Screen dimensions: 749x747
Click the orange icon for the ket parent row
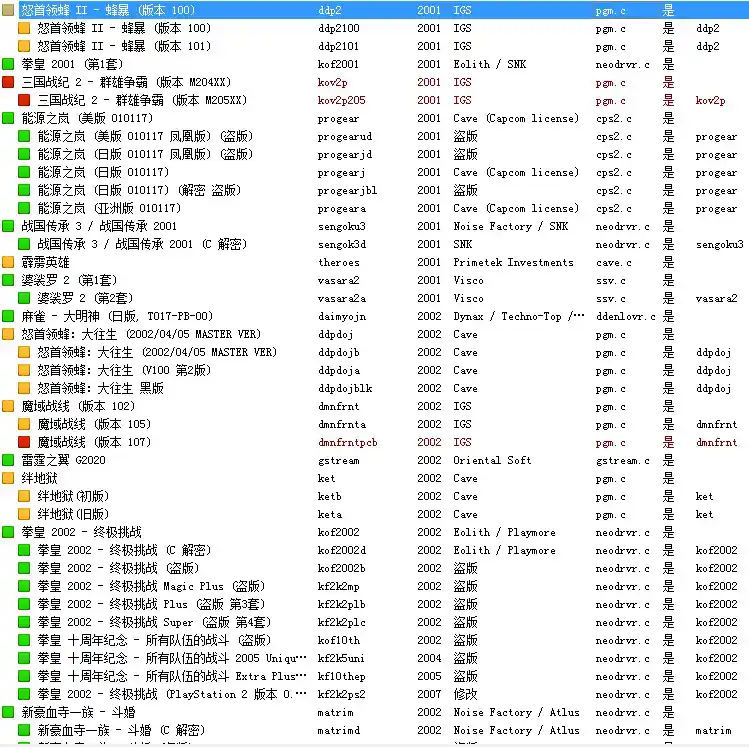(8, 478)
